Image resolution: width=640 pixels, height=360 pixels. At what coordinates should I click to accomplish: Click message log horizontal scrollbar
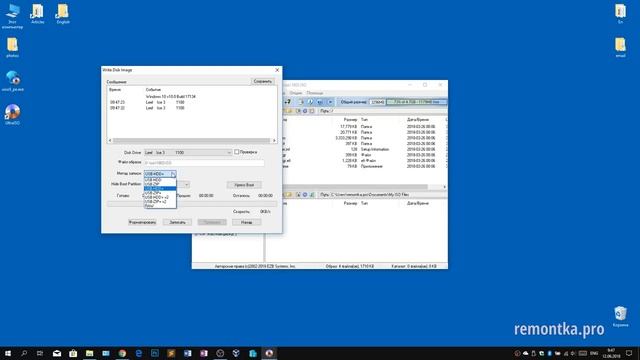pyautogui.click(x=192, y=140)
